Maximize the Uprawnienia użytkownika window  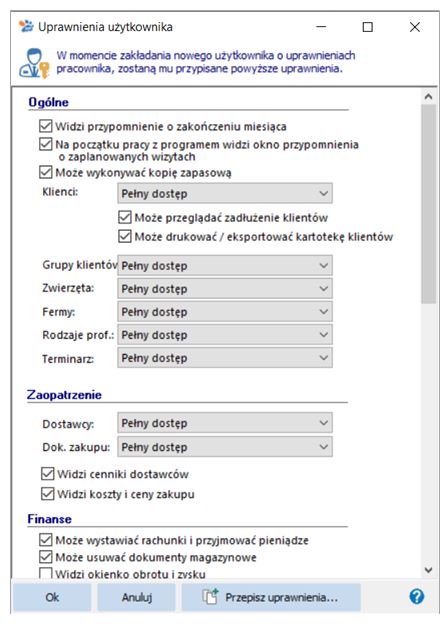(367, 27)
